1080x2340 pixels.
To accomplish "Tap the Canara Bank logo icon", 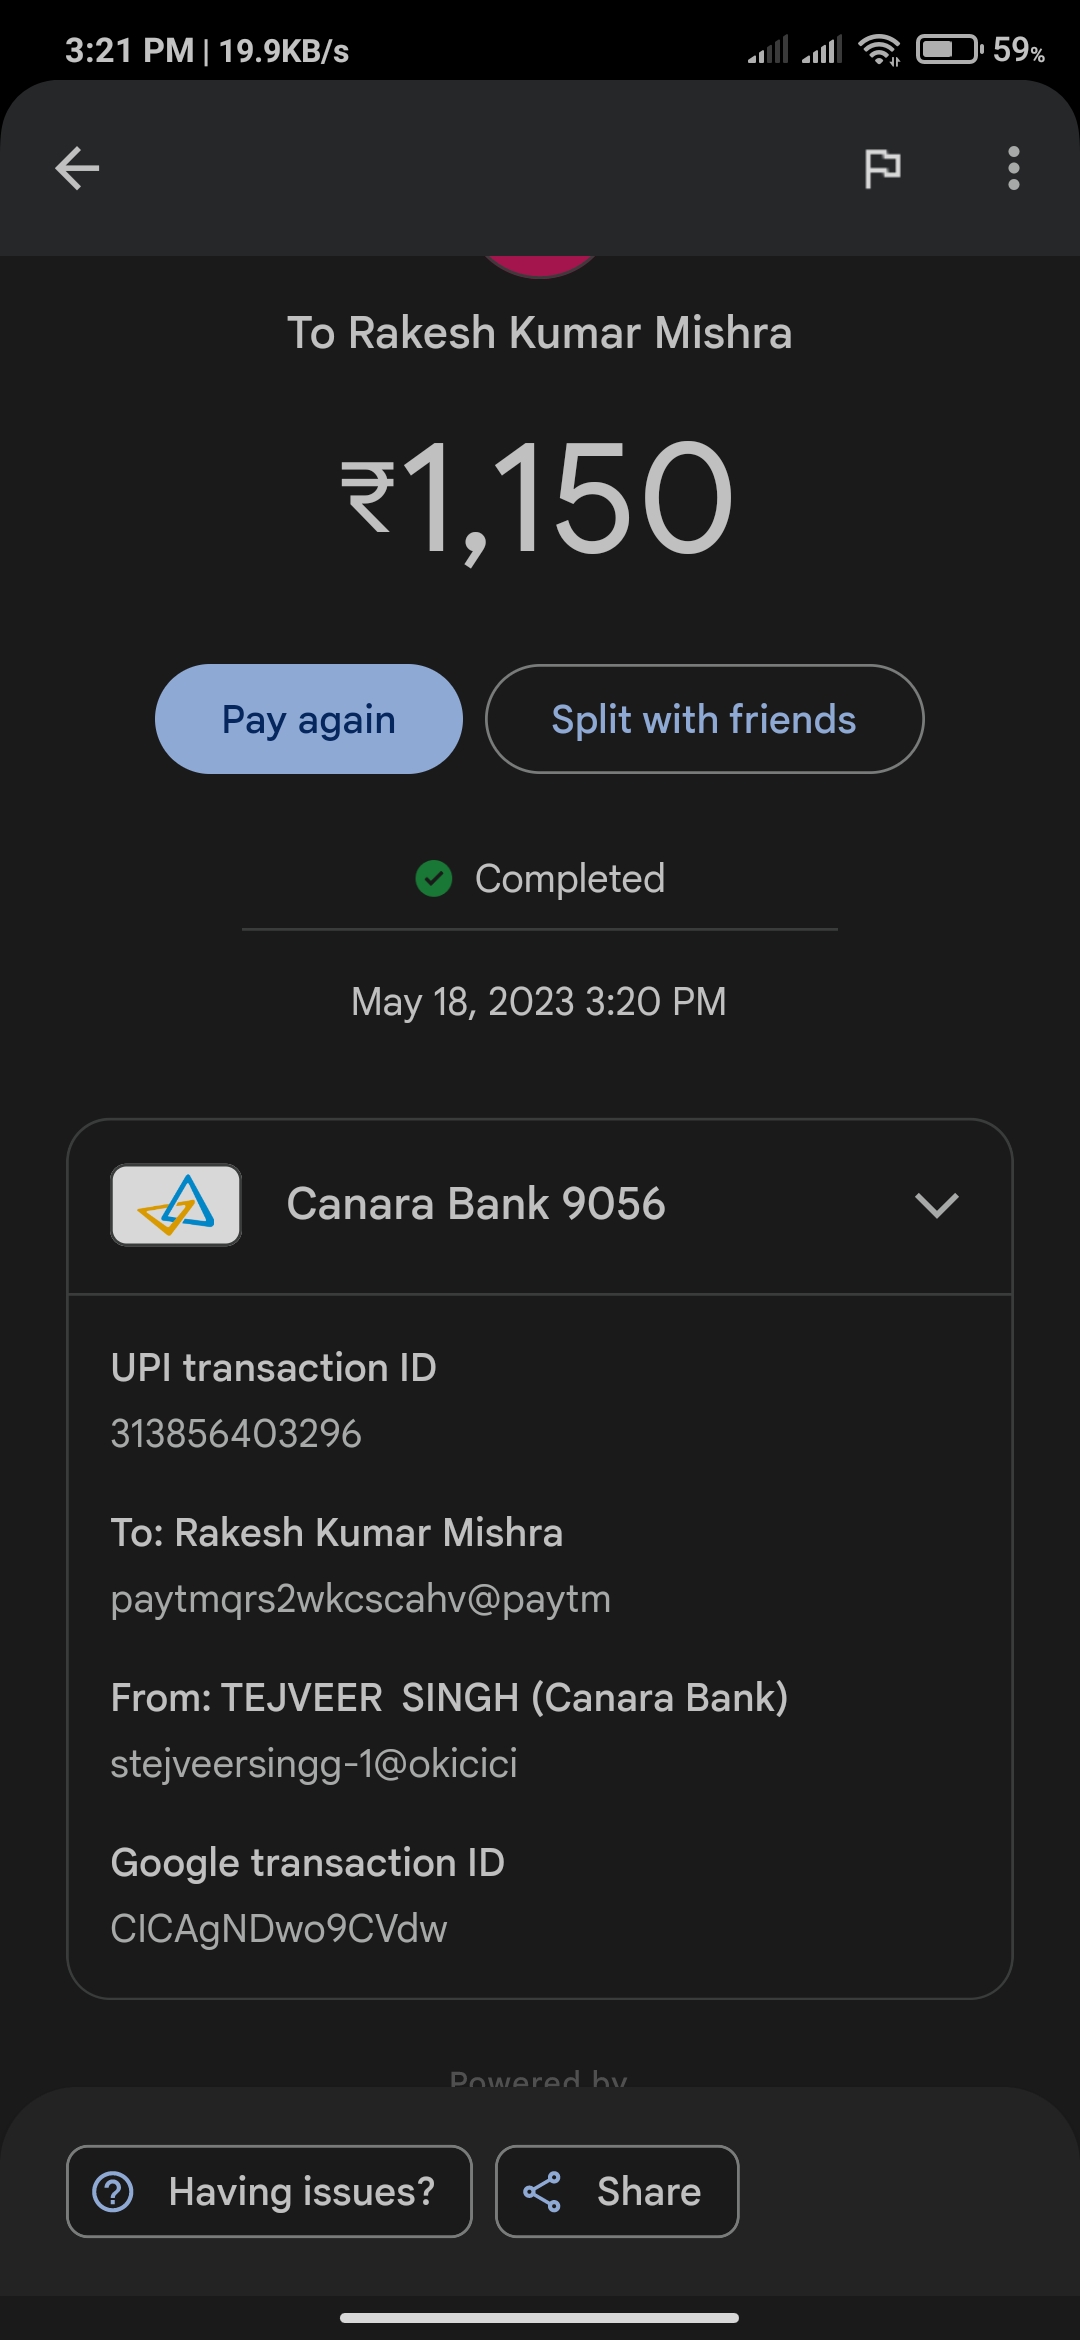I will click(176, 1204).
